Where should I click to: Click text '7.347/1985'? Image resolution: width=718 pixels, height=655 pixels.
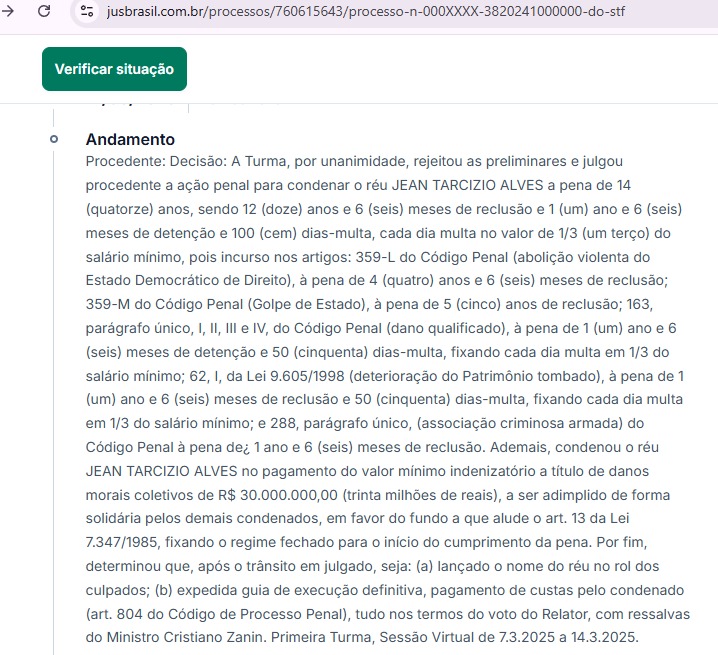click(122, 542)
